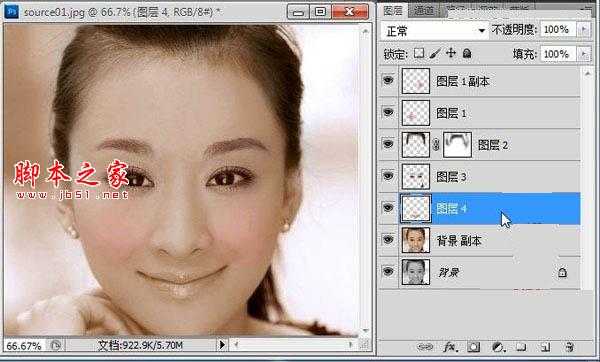The width and height of the screenshot is (600, 362).
Task: Click canvas vertical scrollbar up arrow
Action: 365,31
